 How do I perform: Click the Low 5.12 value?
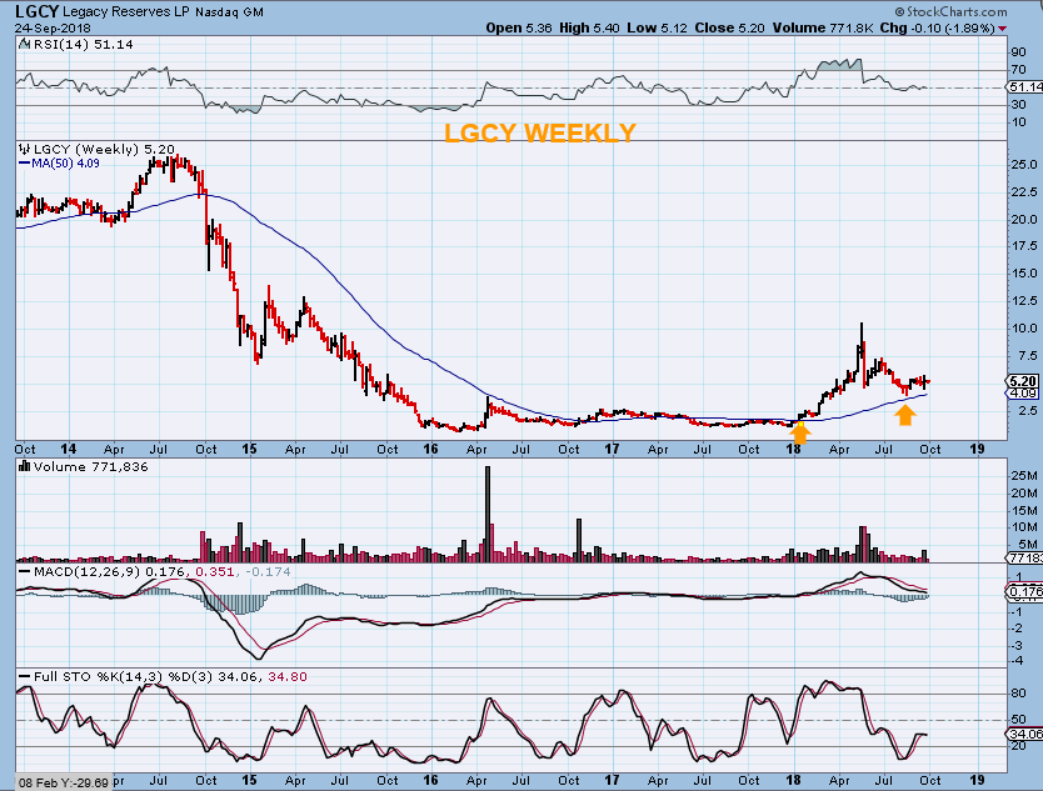tap(657, 28)
